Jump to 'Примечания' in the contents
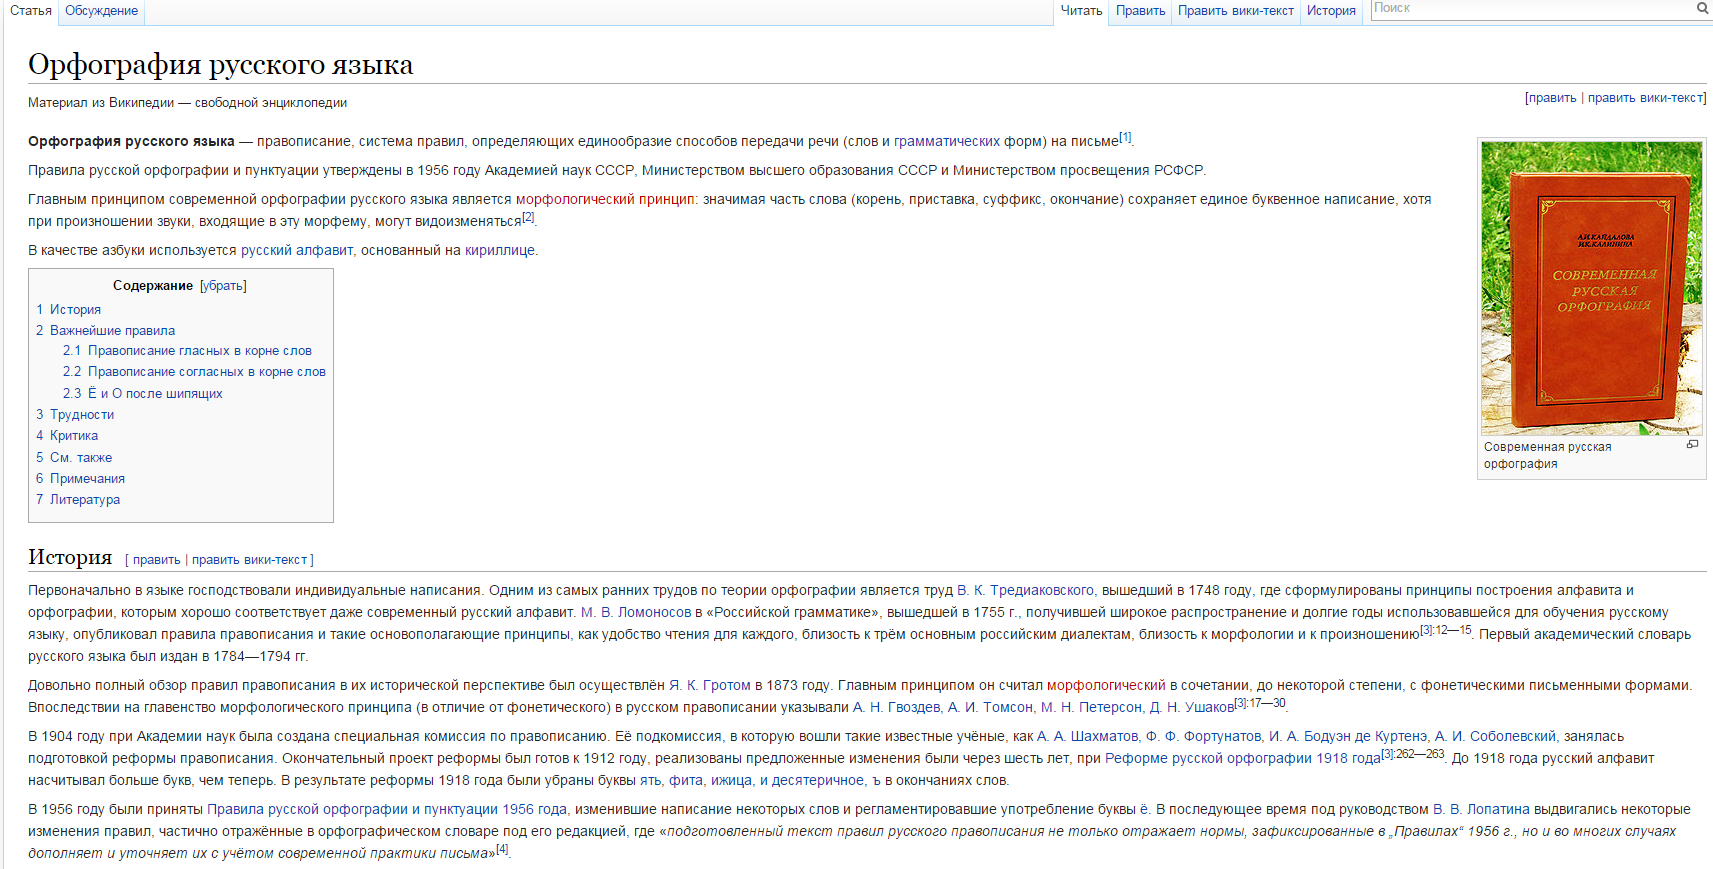Screen dimensions: 1713x869 pos(87,479)
